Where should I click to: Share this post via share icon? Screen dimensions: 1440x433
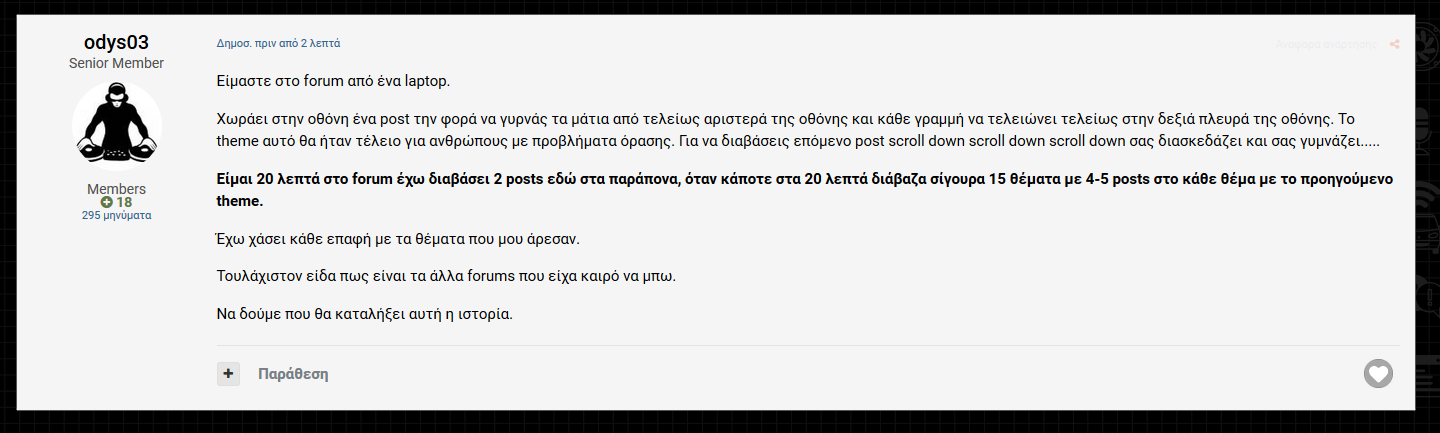pos(1395,44)
